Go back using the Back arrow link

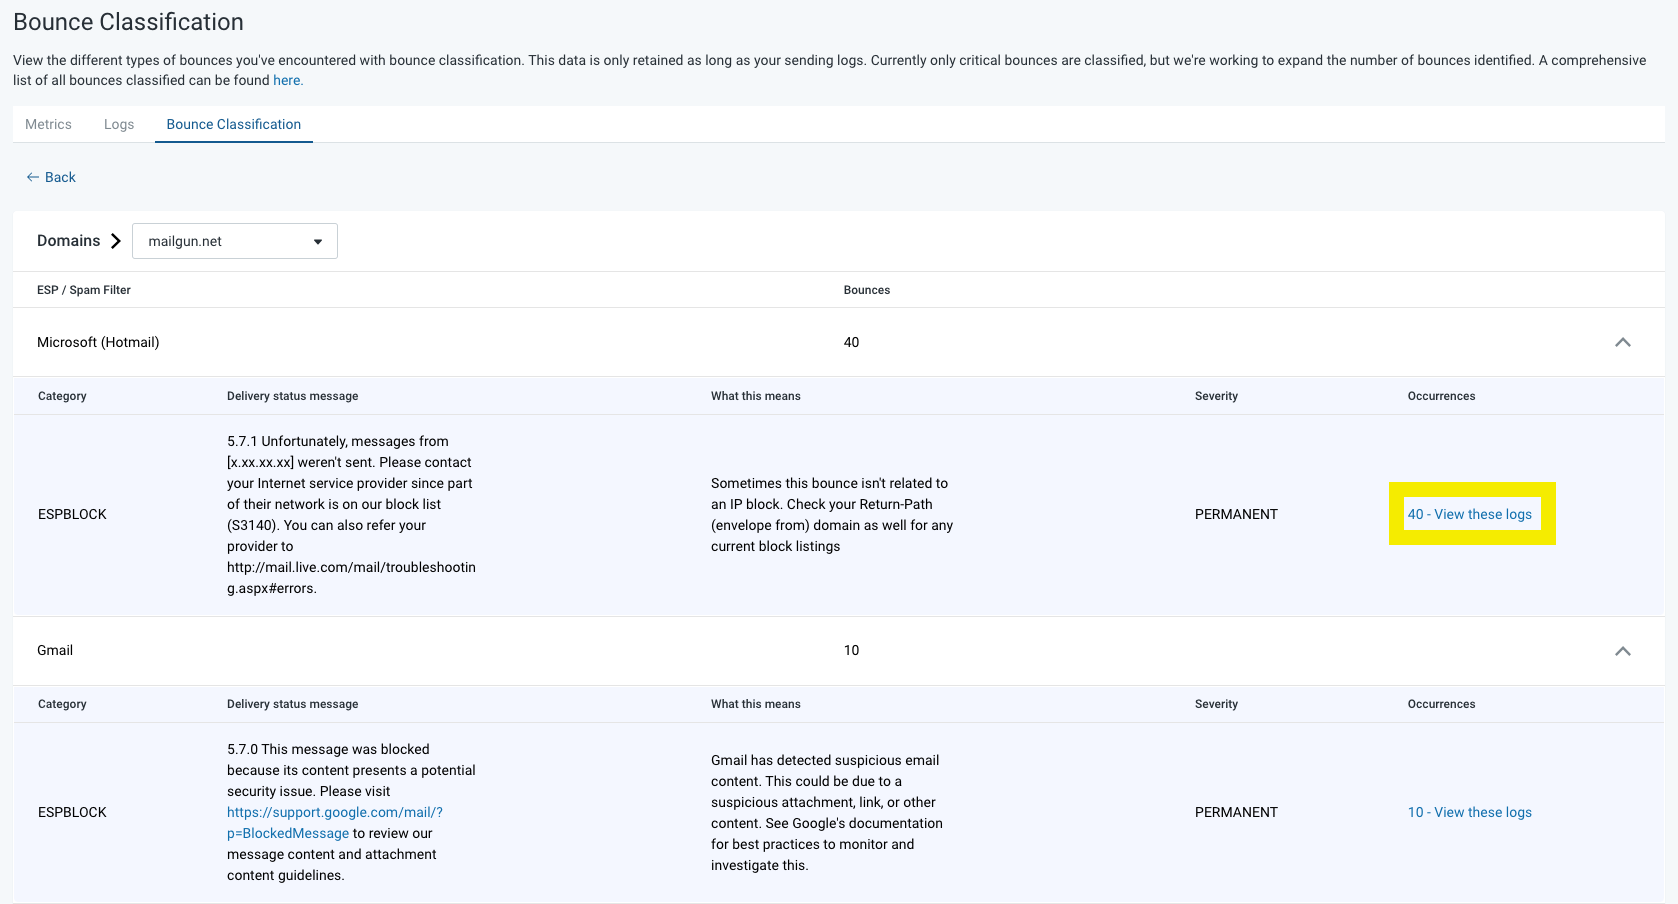click(51, 177)
